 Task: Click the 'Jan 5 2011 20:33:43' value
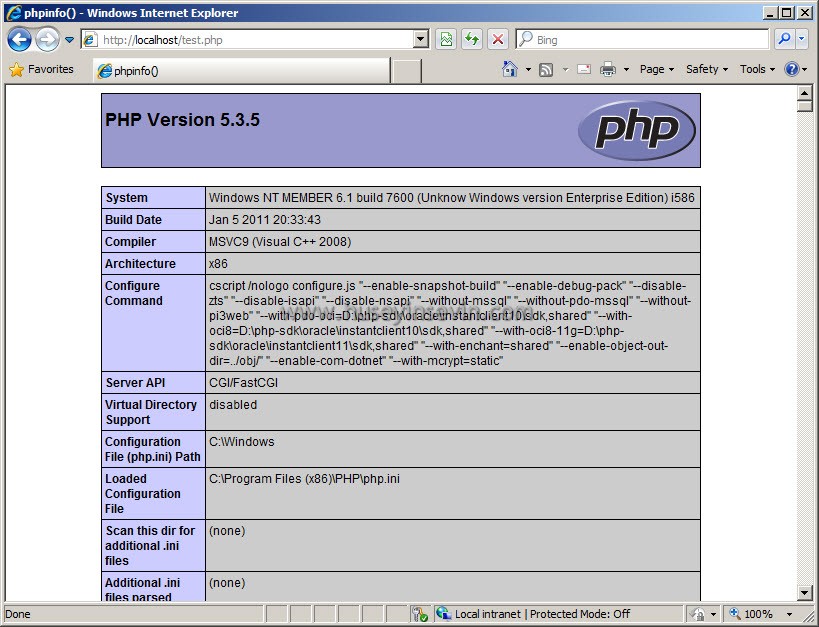coord(265,219)
